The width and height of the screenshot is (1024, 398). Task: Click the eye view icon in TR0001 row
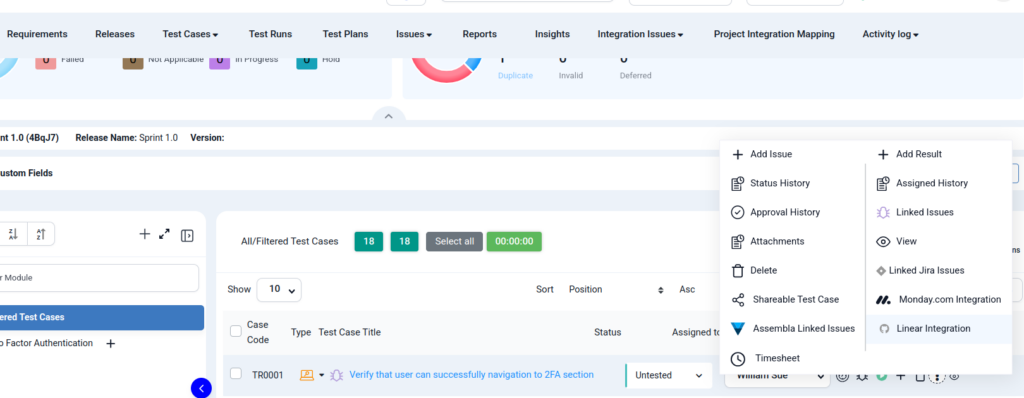pos(954,376)
